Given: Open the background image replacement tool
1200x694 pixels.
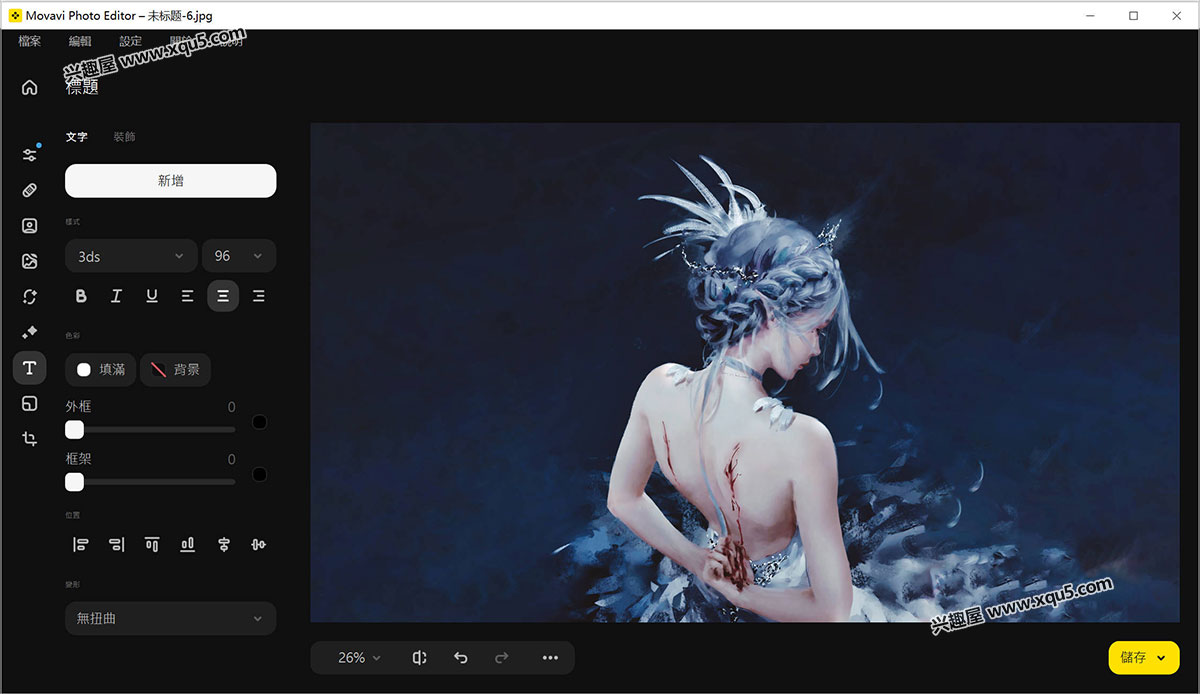Looking at the screenshot, I should coord(30,261).
